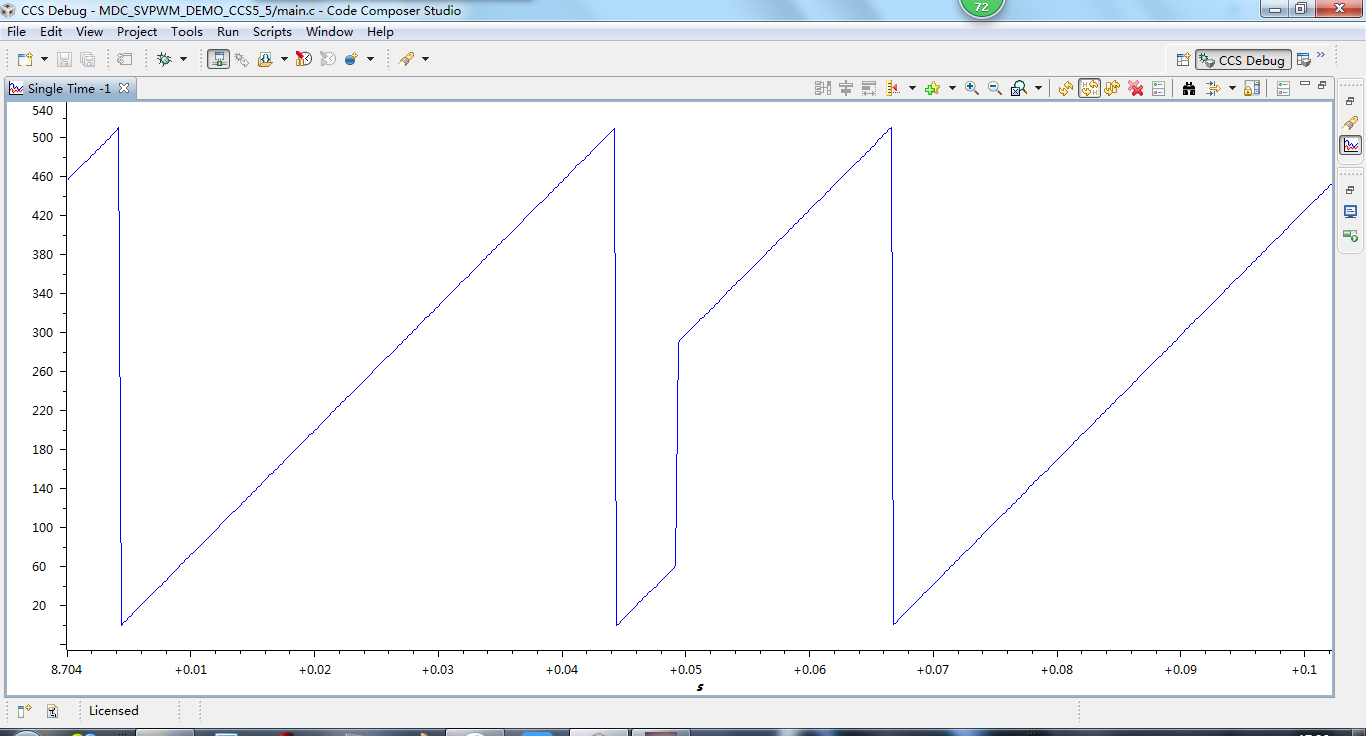The height and width of the screenshot is (736, 1366).
Task: Open the Debug dropdown arrow
Action: (183, 60)
